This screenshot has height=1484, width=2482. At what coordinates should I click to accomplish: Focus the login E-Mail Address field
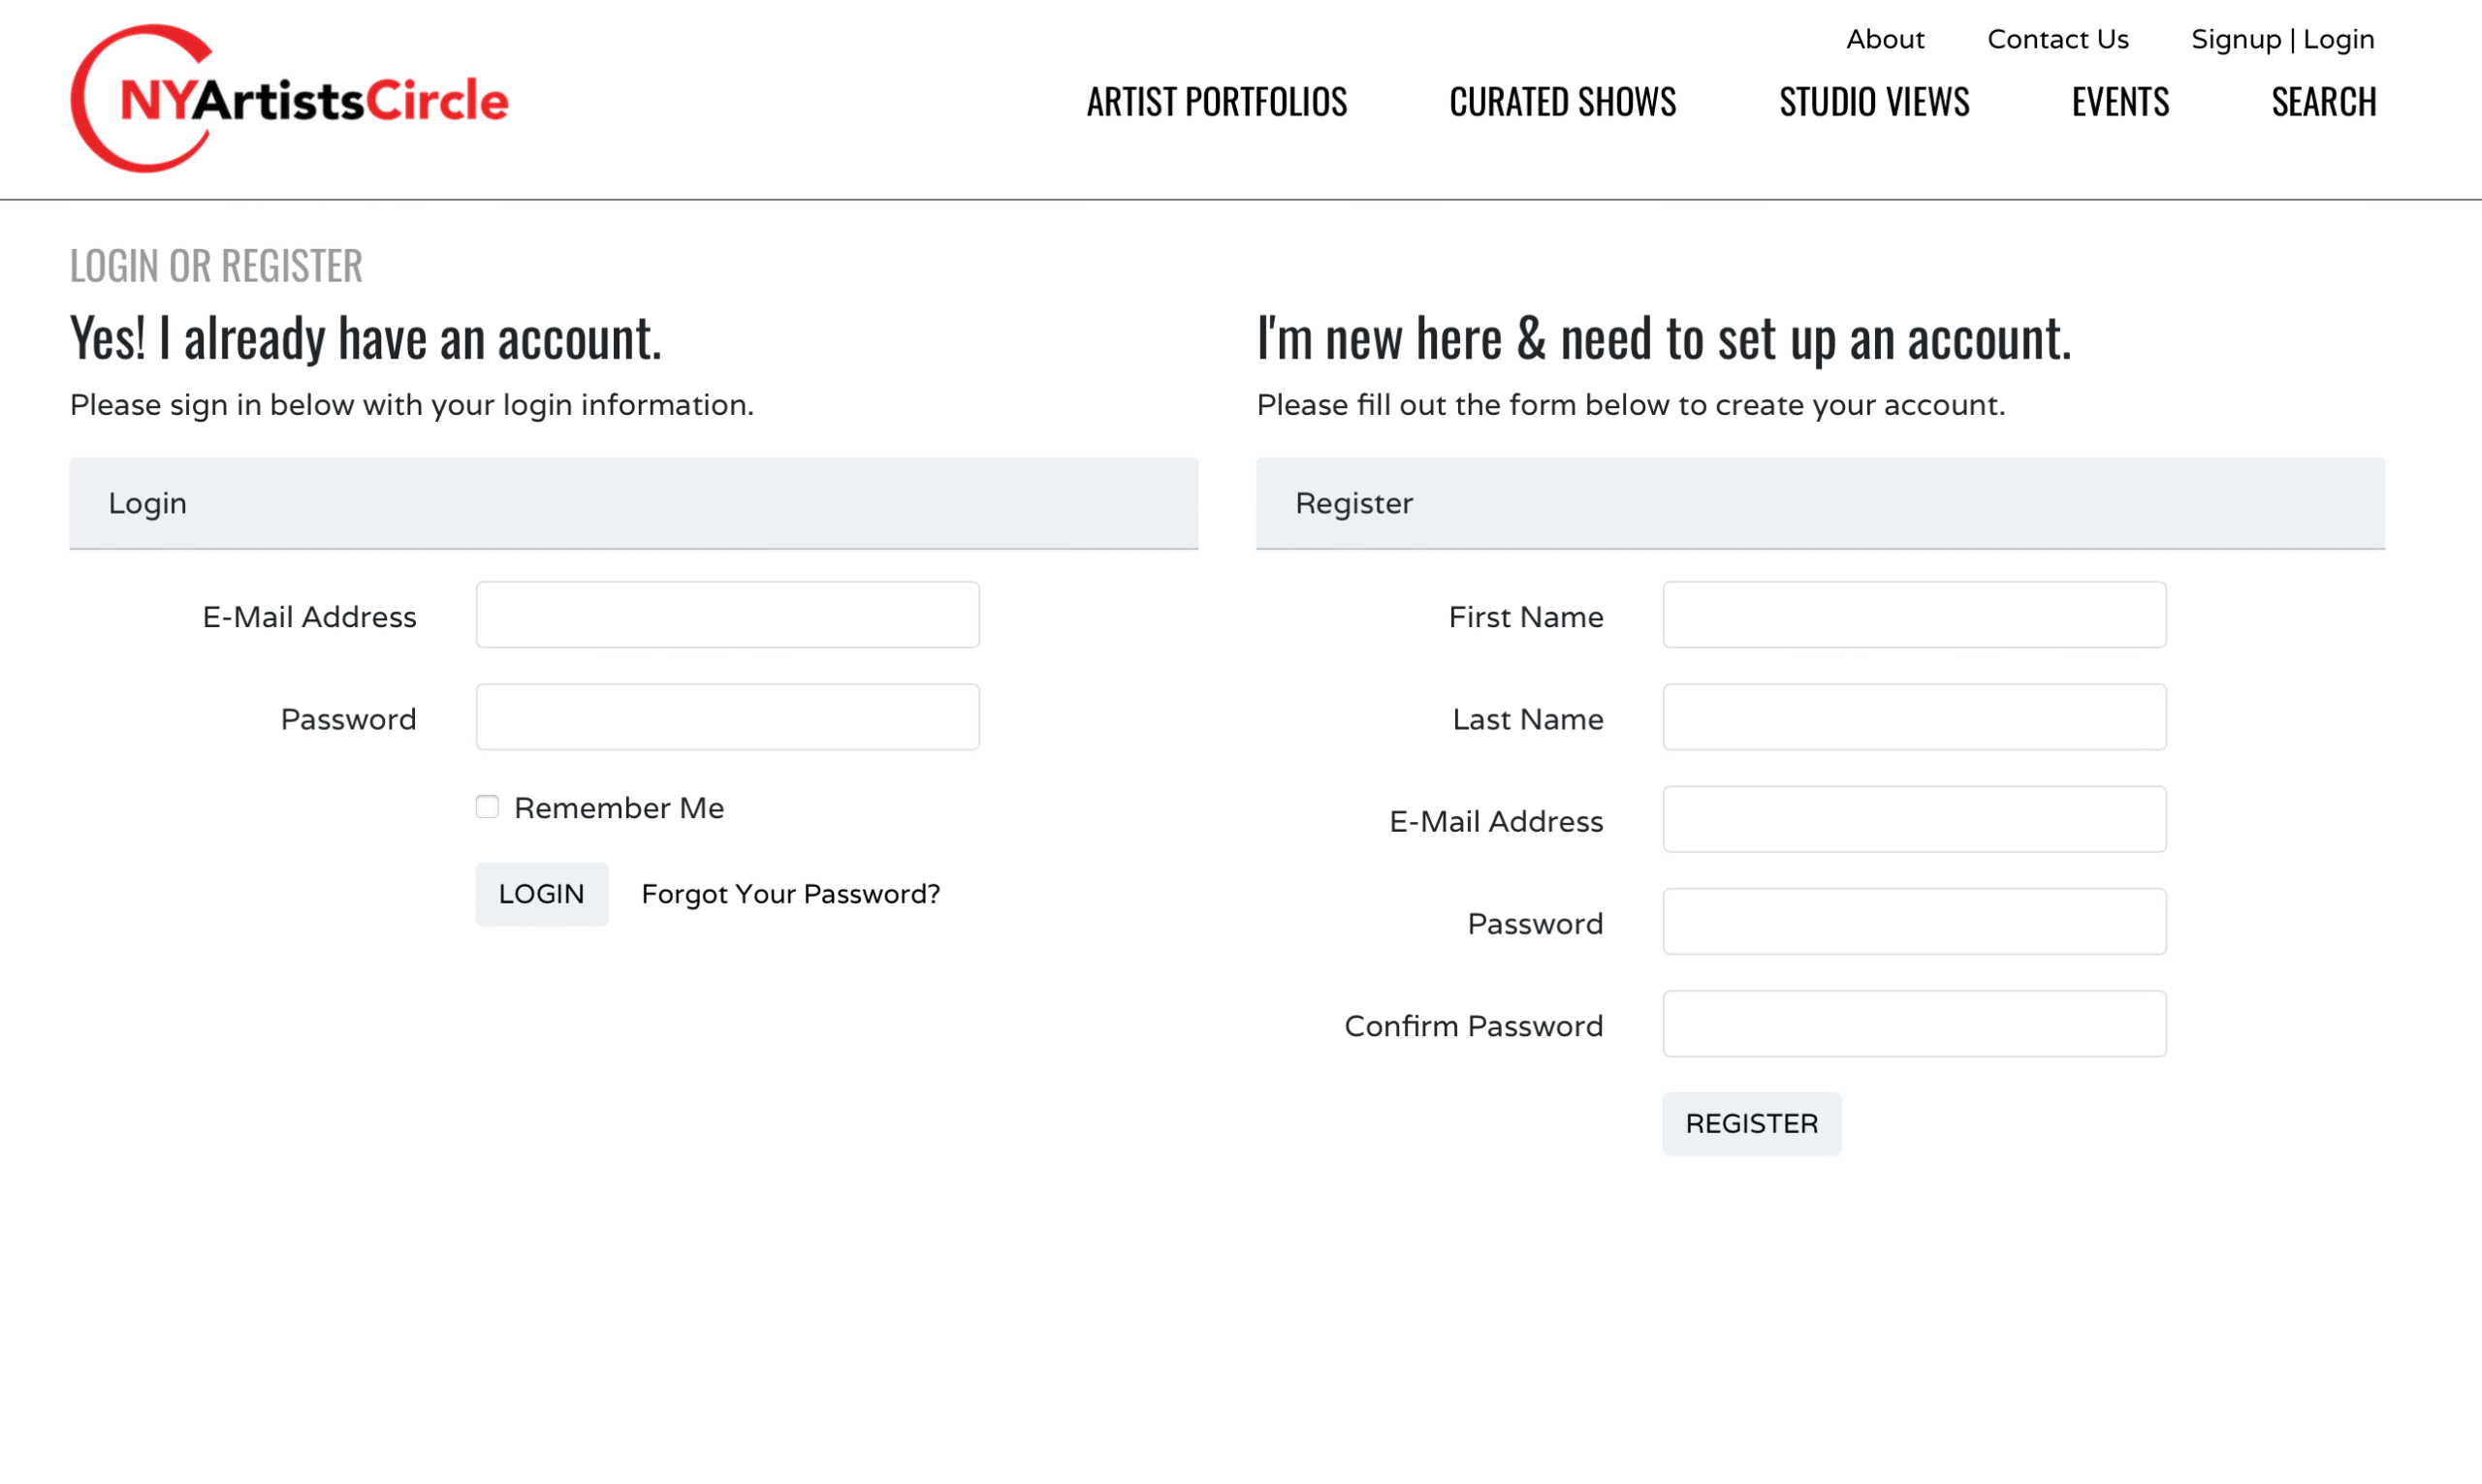pos(727,615)
